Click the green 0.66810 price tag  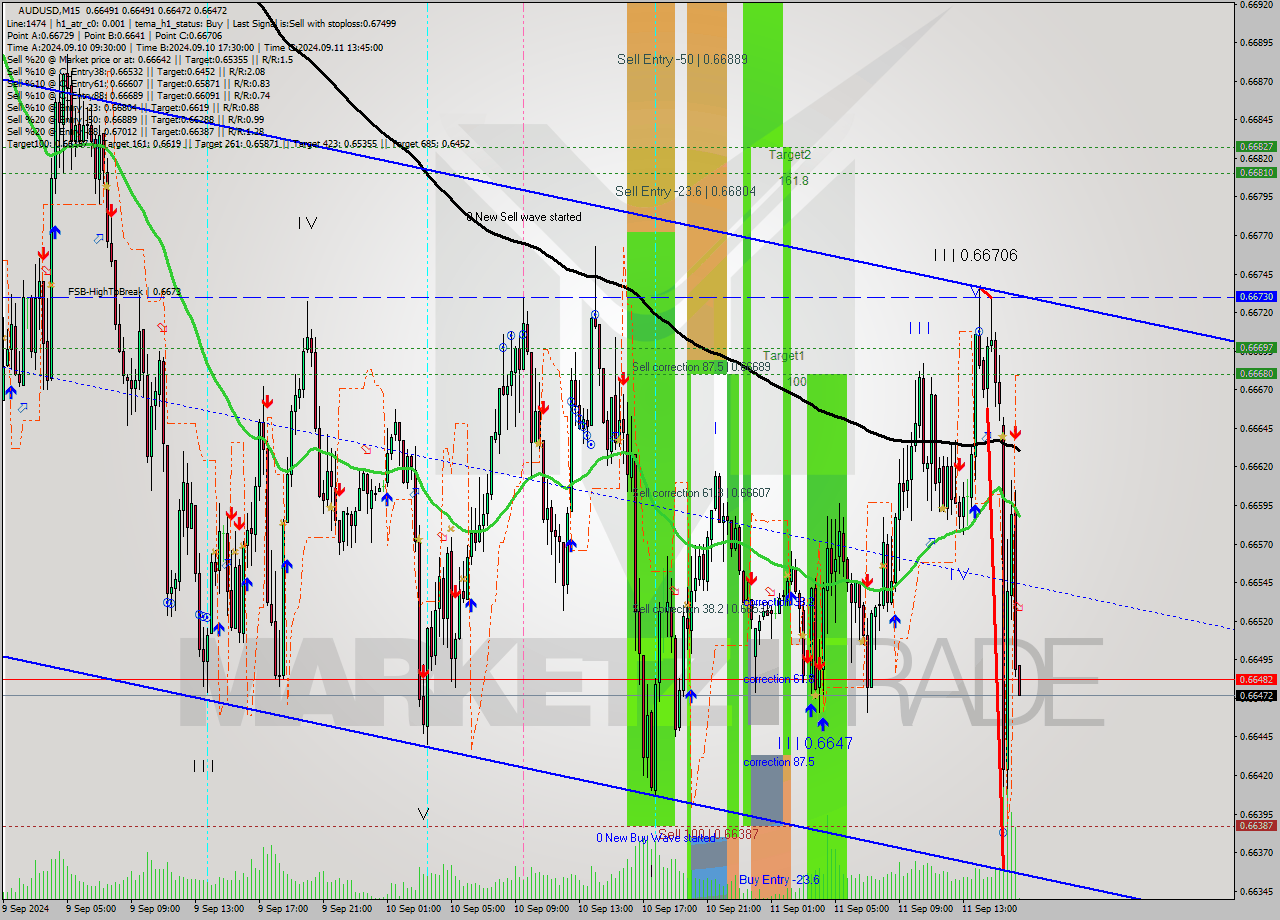point(1256,172)
